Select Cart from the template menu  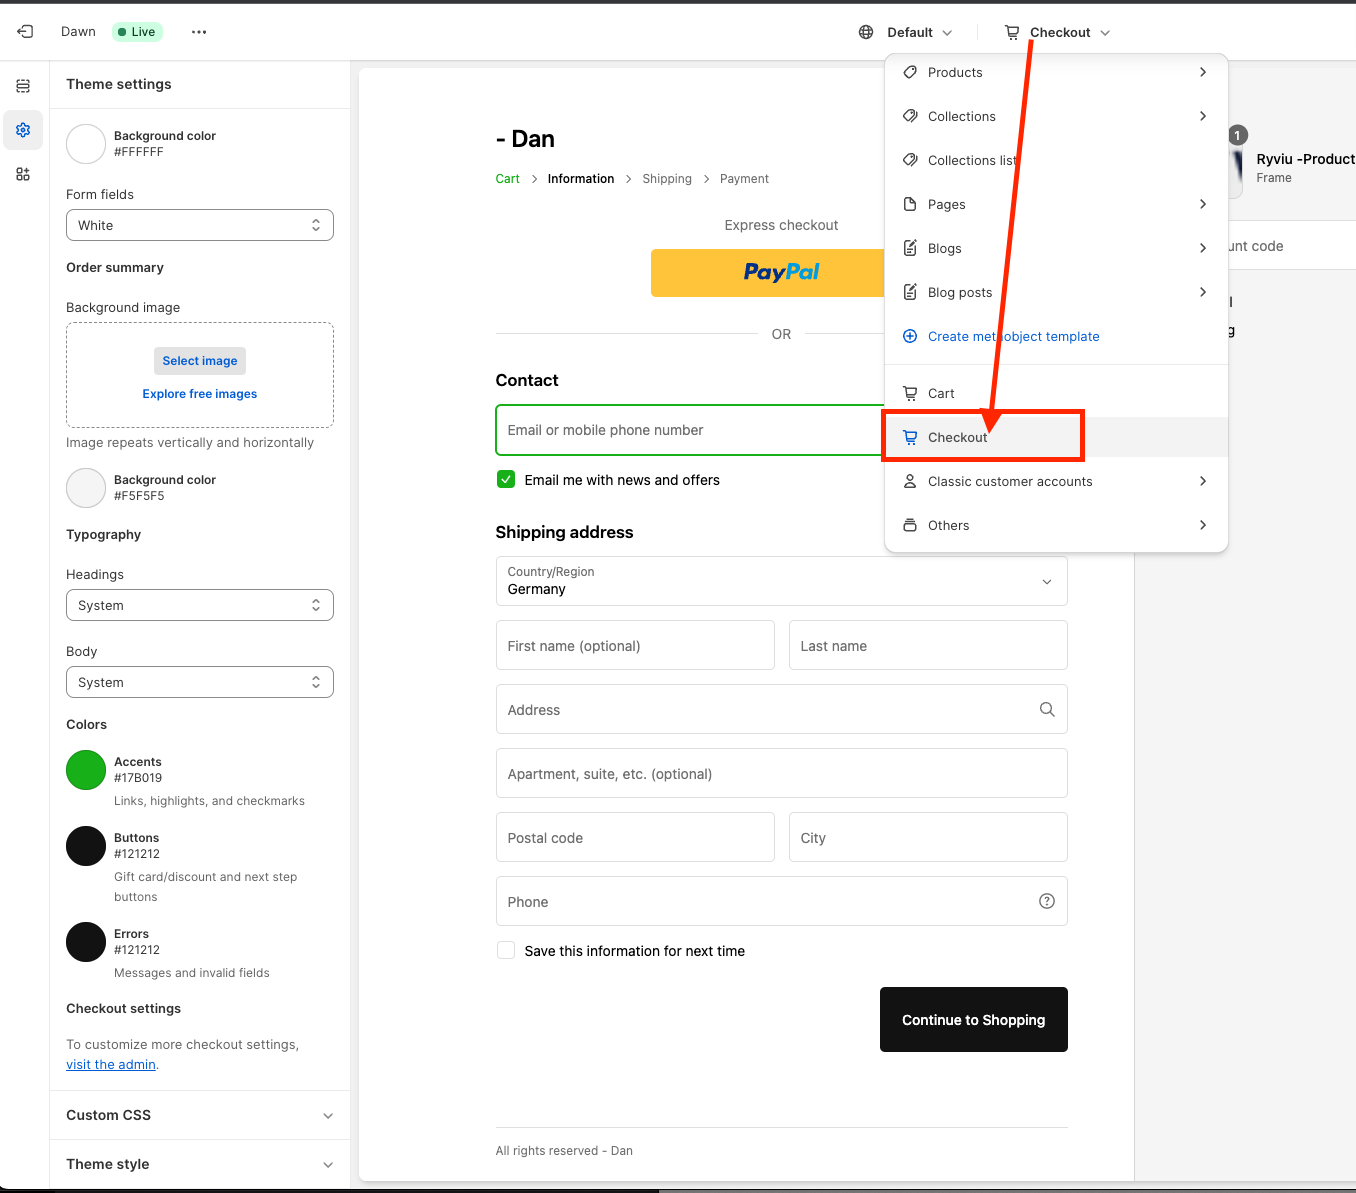click(1056, 393)
